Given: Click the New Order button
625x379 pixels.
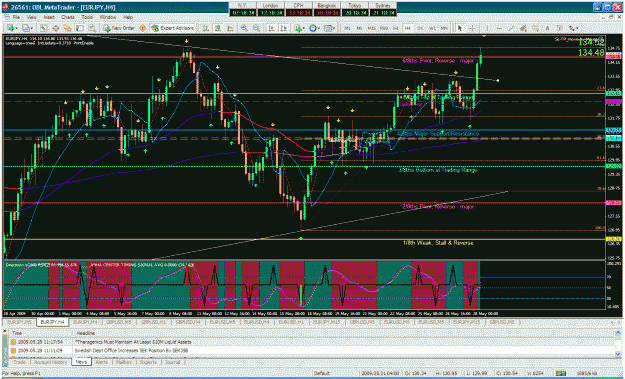Looking at the screenshot, I should (119, 28).
